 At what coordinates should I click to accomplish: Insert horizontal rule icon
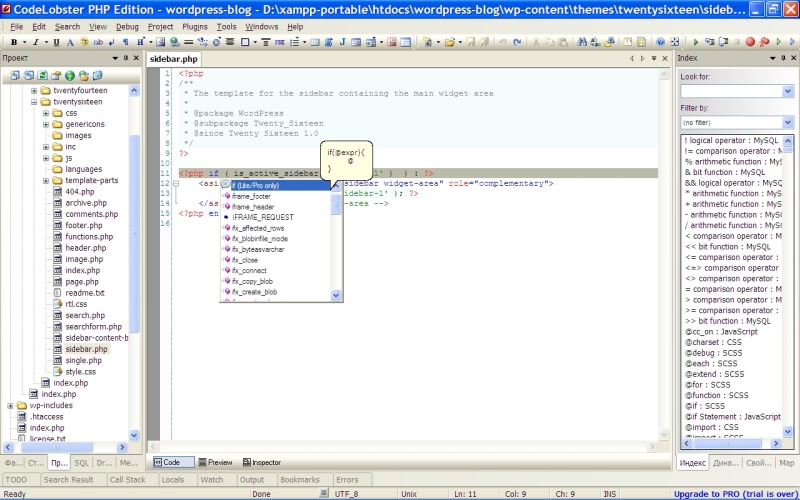[x=188, y=42]
